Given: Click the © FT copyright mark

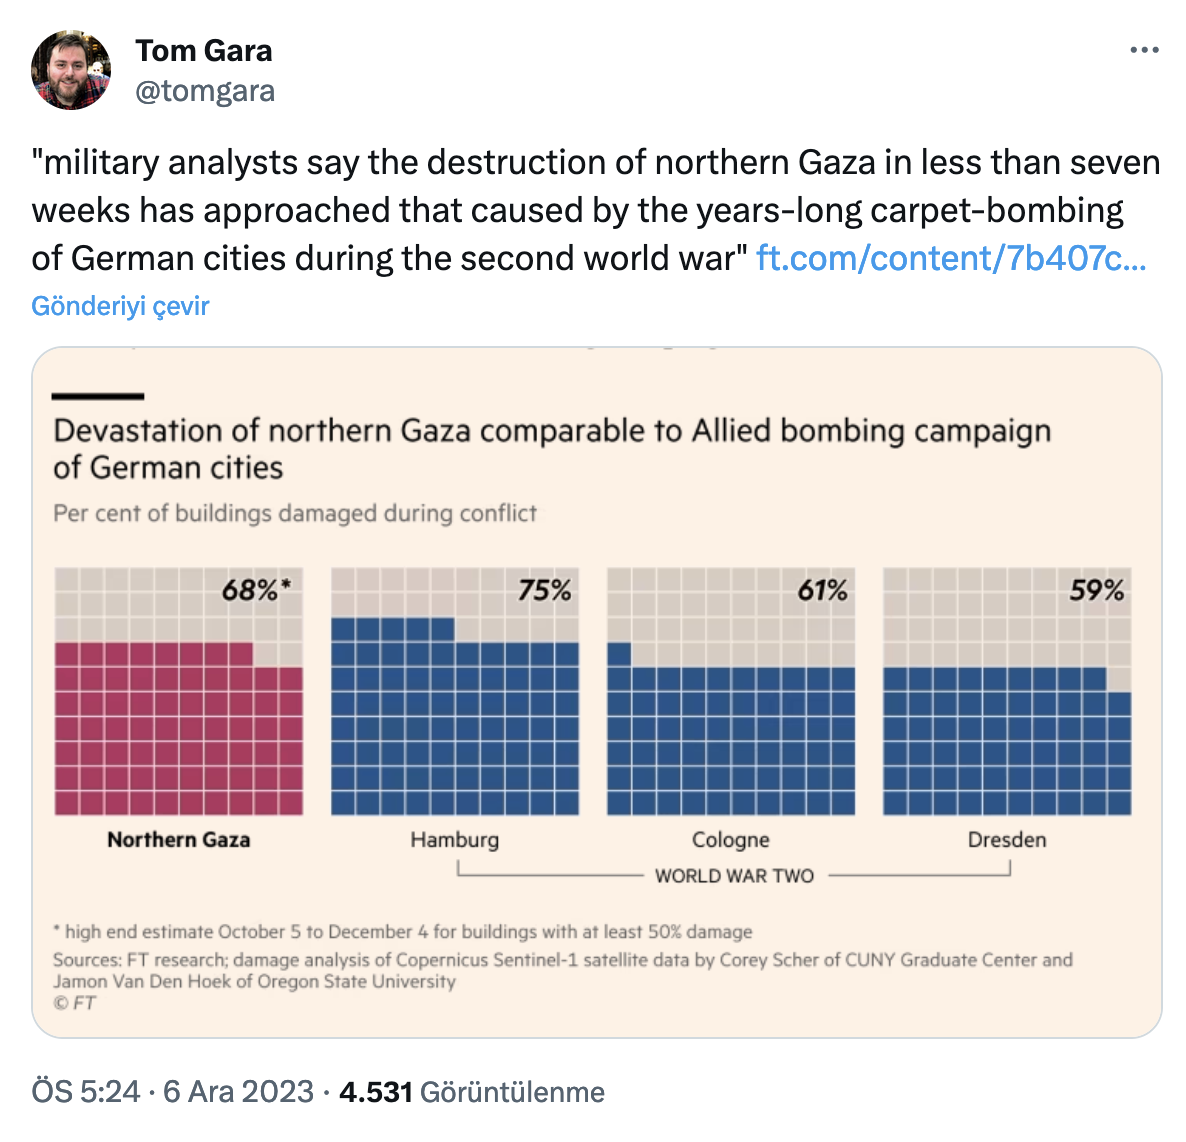Looking at the screenshot, I should (x=75, y=1003).
